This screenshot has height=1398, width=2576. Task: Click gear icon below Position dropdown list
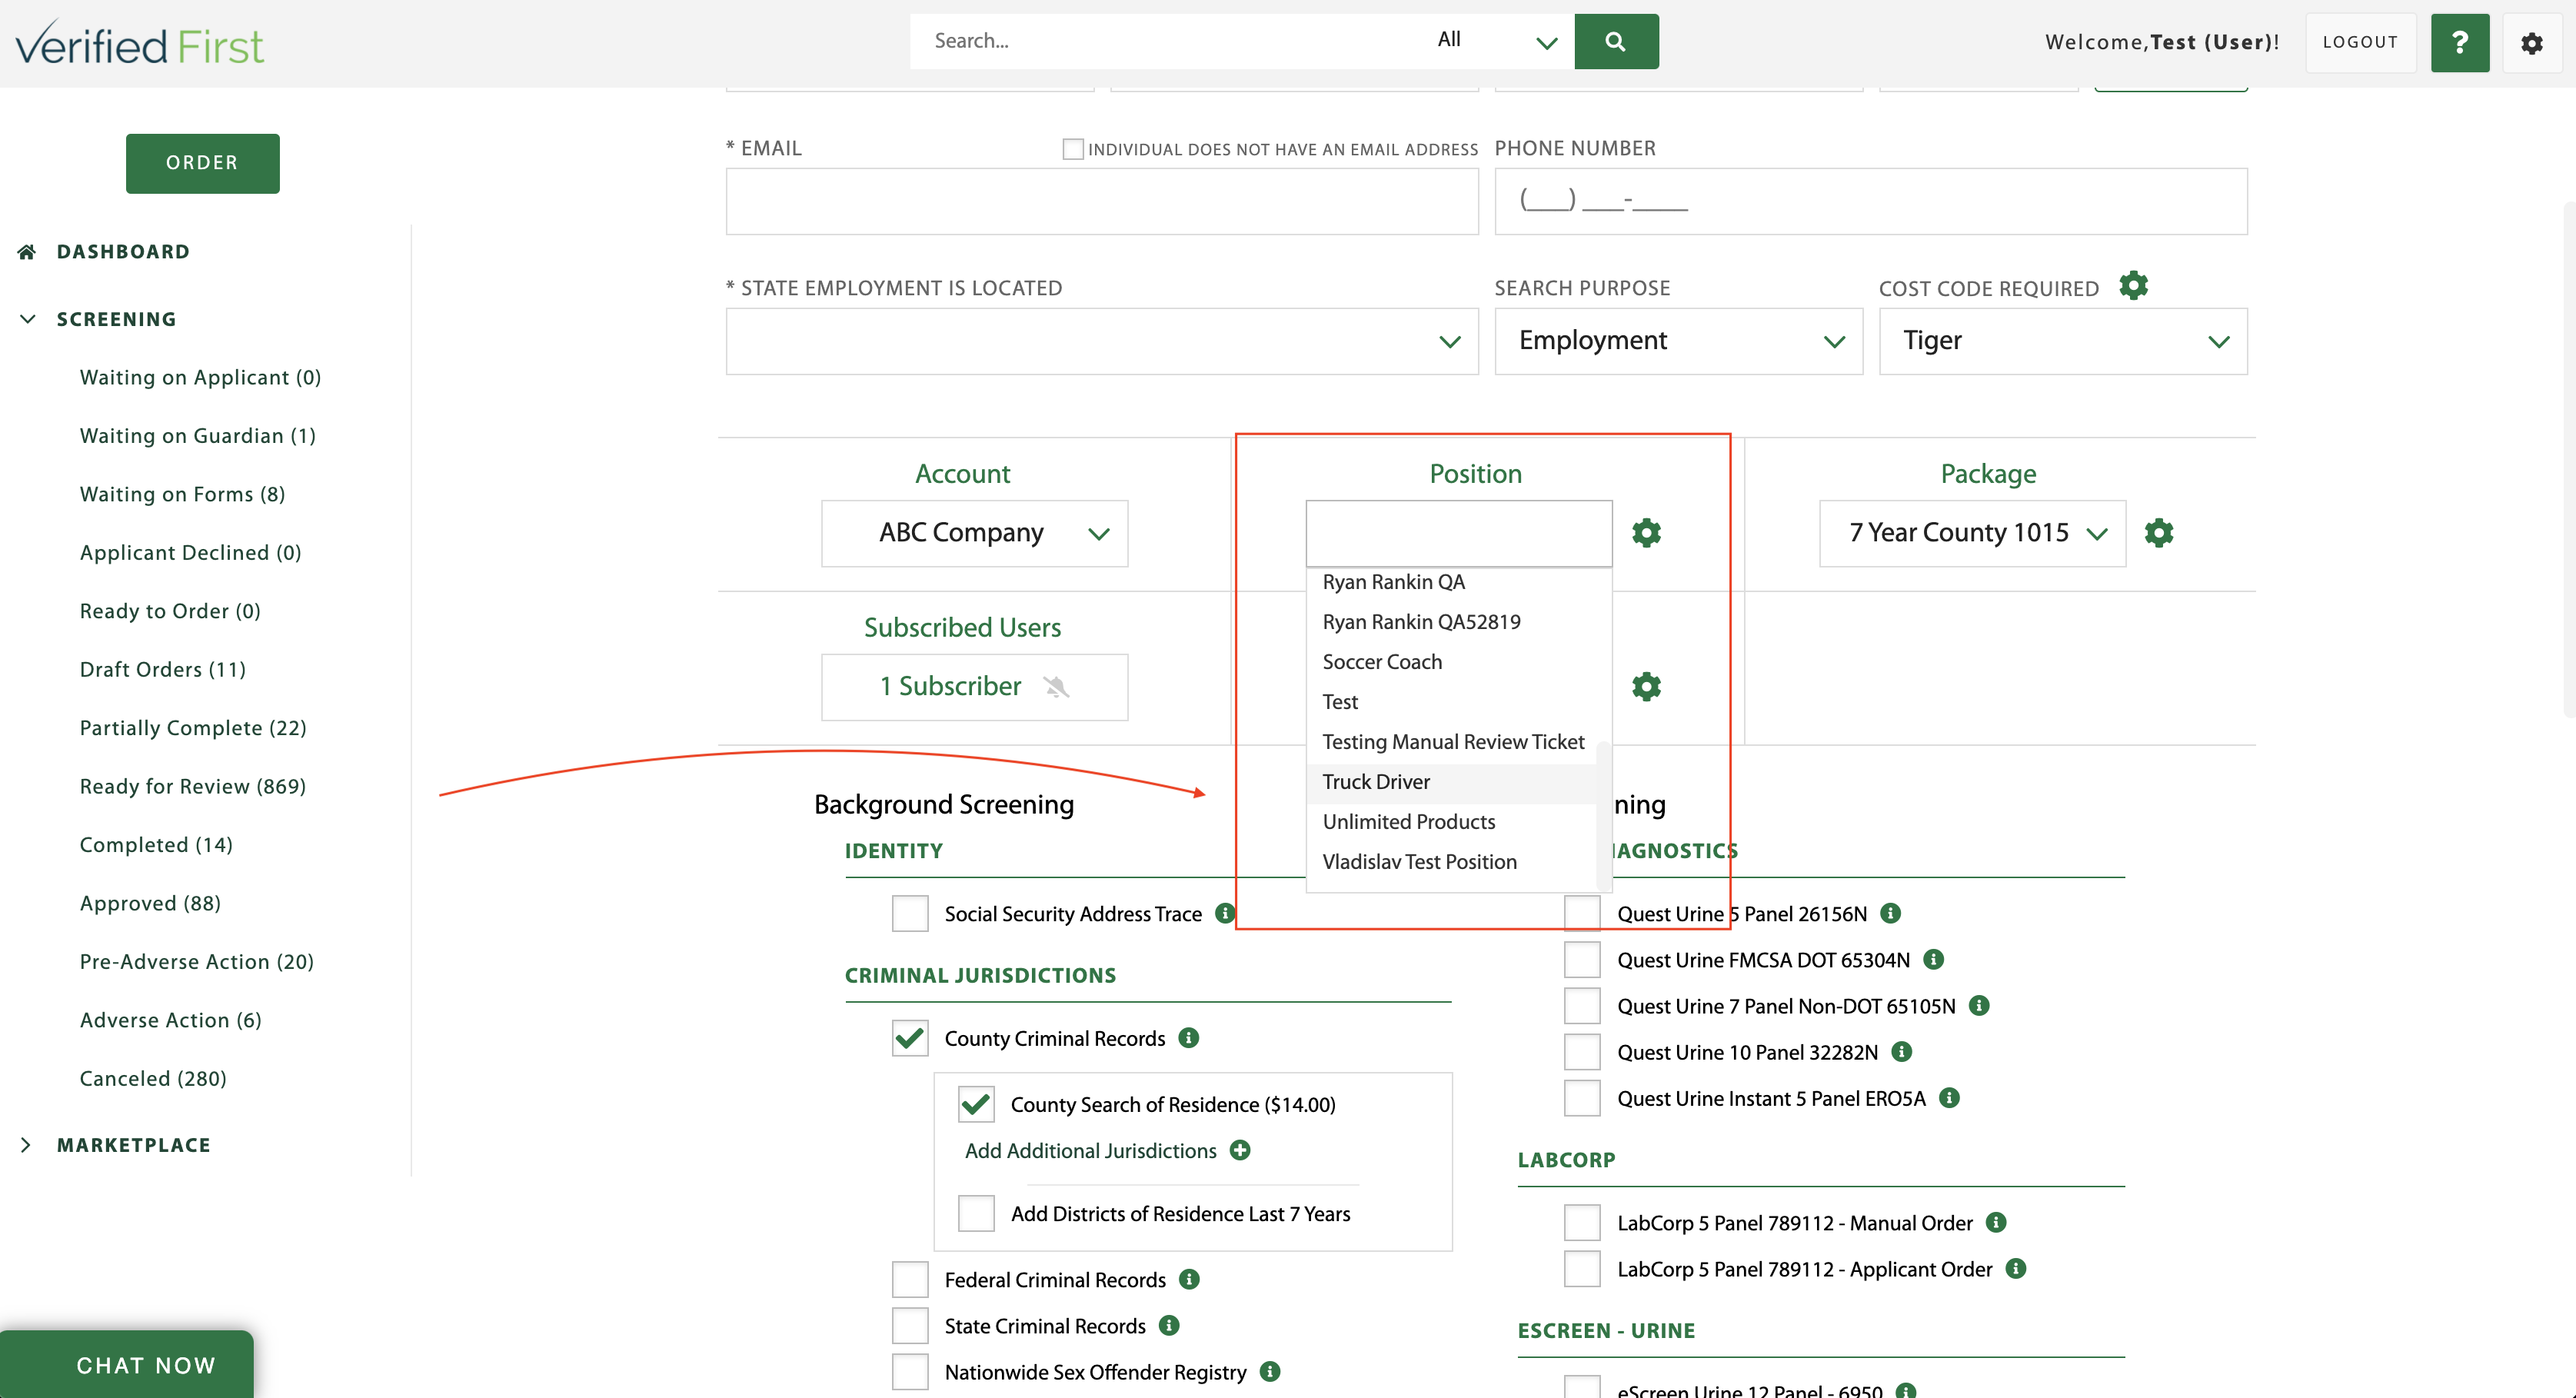[x=1646, y=686]
